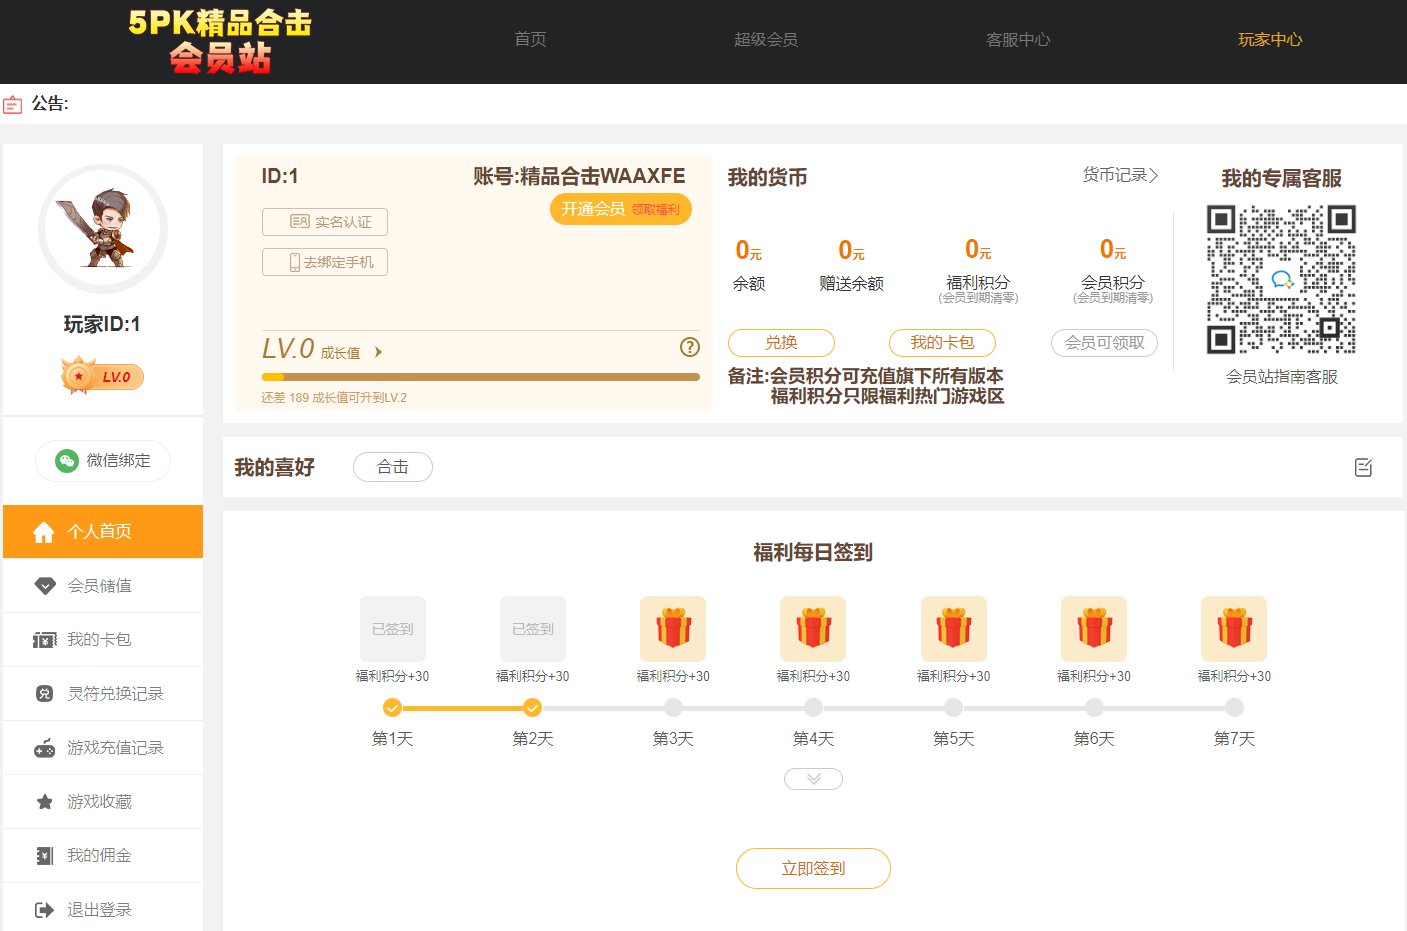Click the edit preferences pencil icon
This screenshot has height=931, width=1407.
pos(1363,467)
